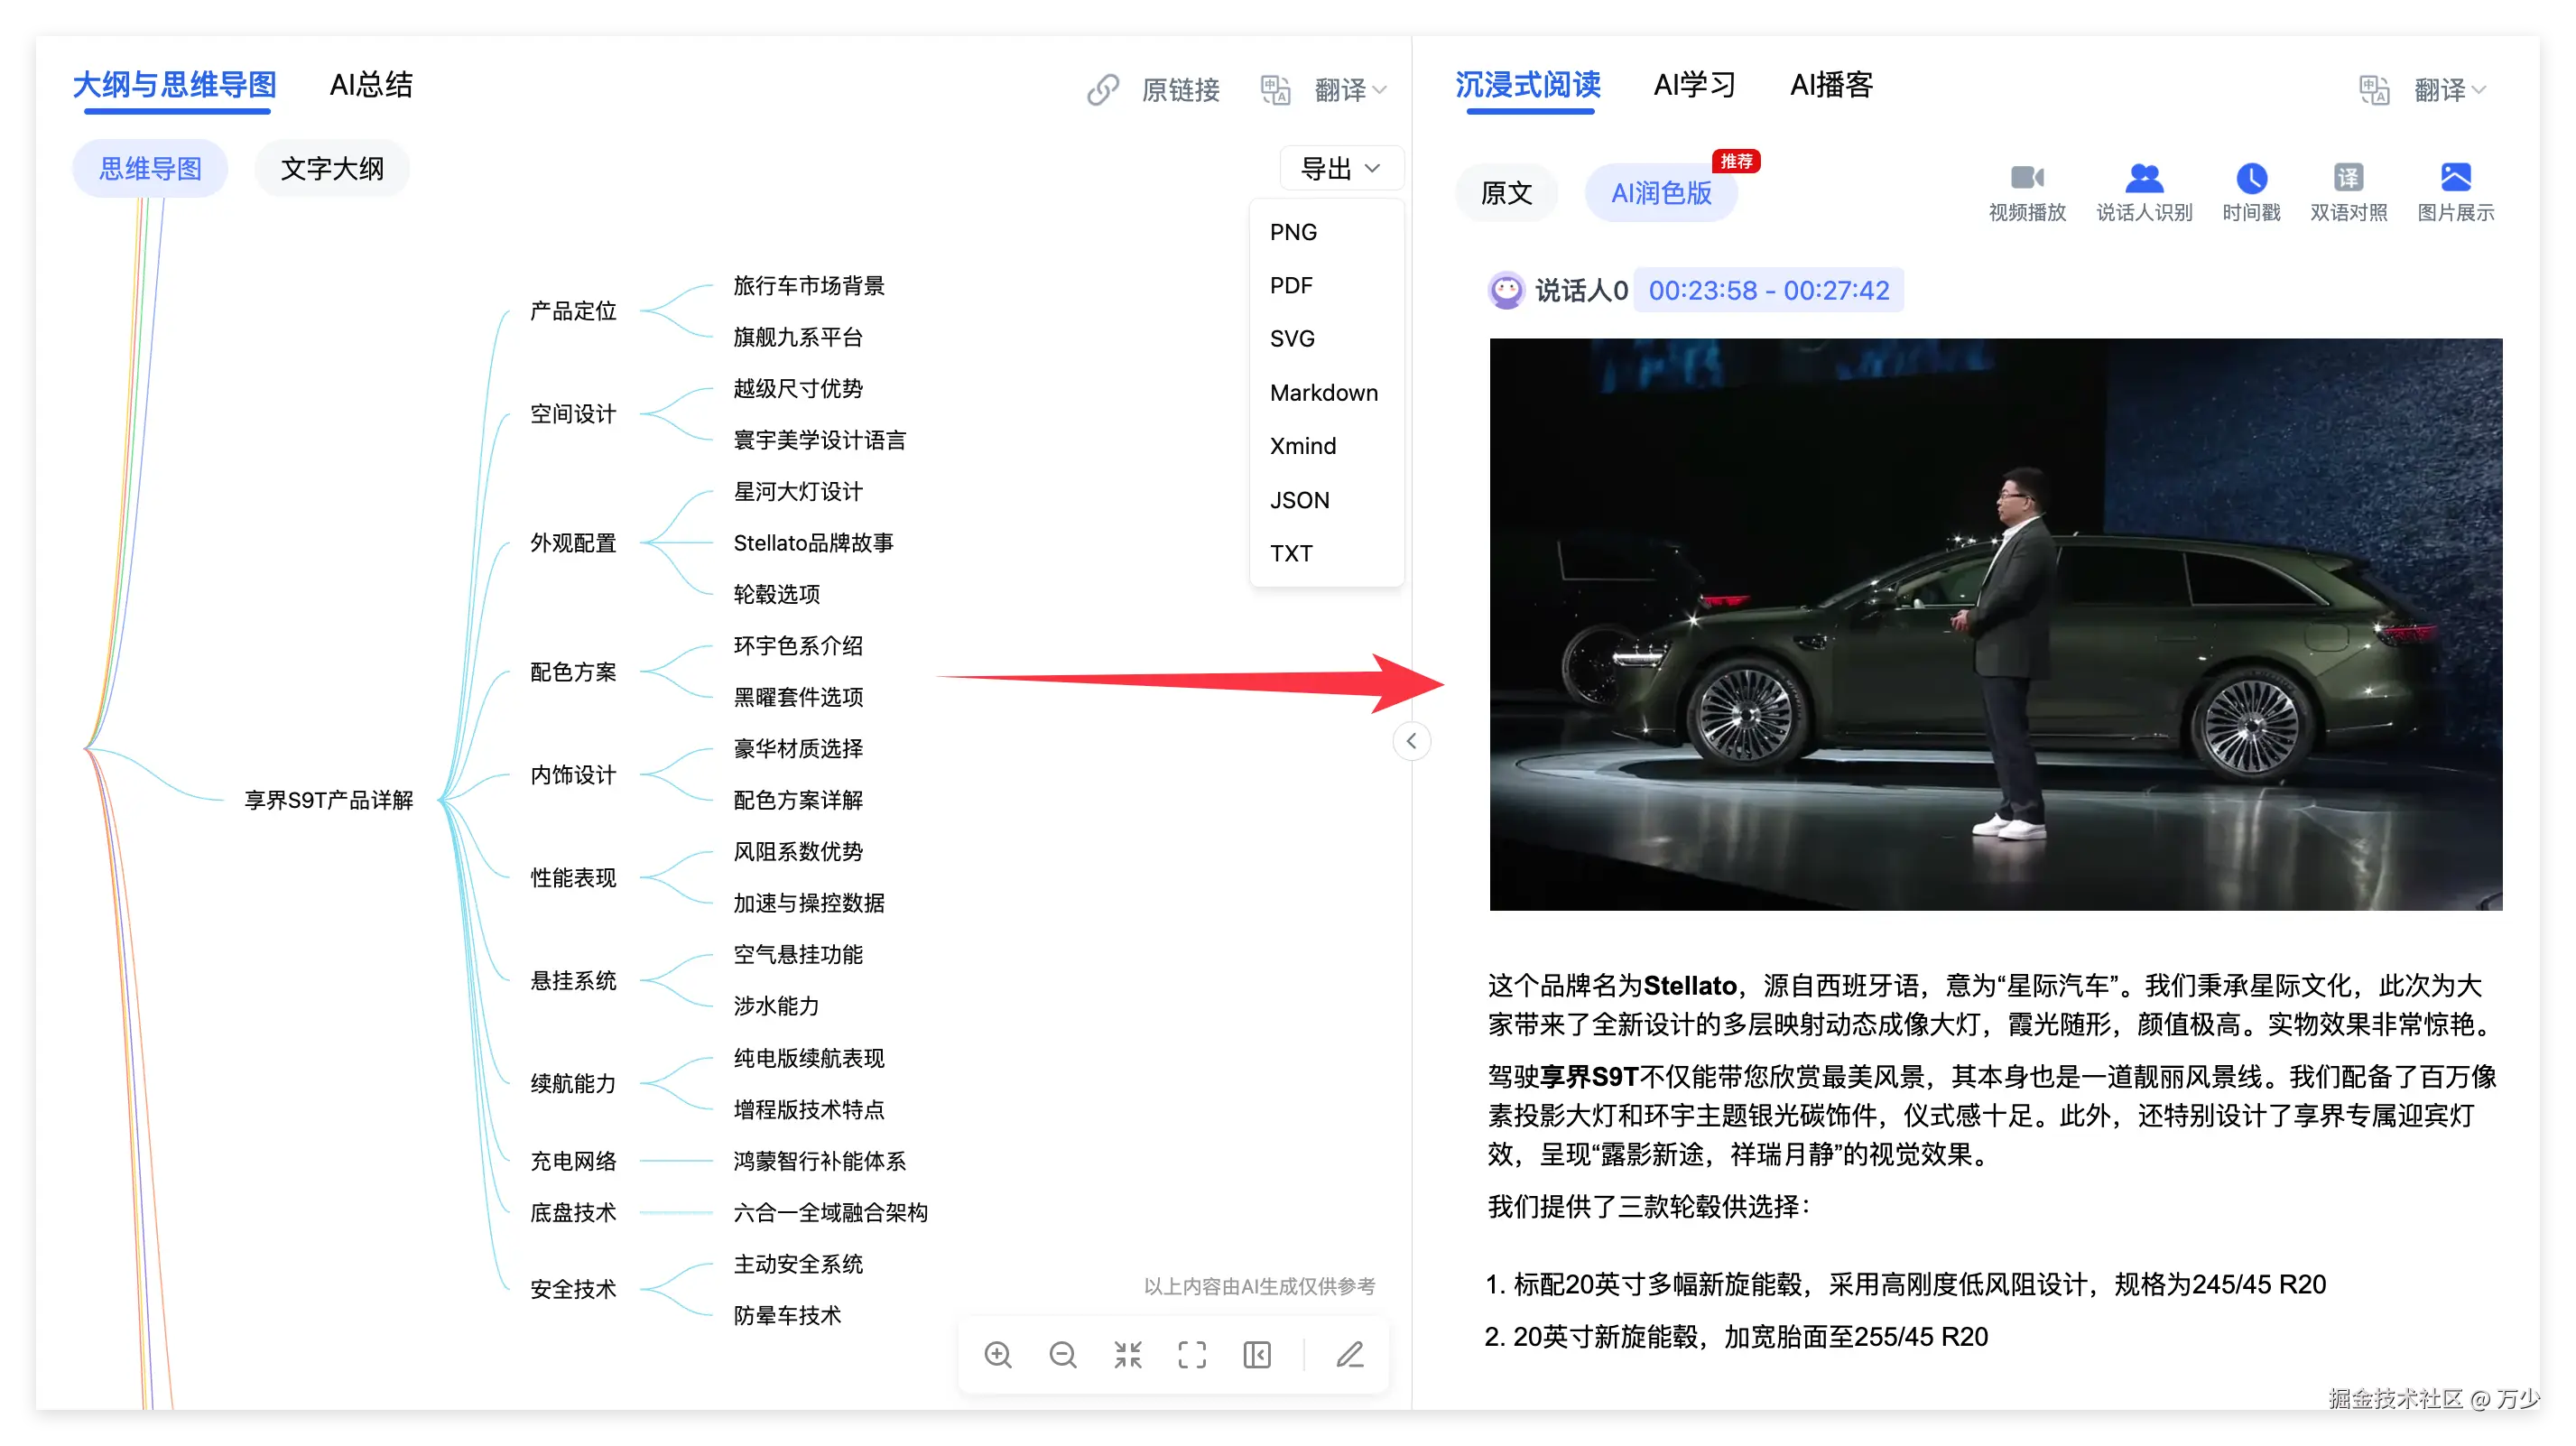Click the 00:23:58 - 00:27:42 timestamp link
This screenshot has height=1446, width=2576.
[1768, 290]
